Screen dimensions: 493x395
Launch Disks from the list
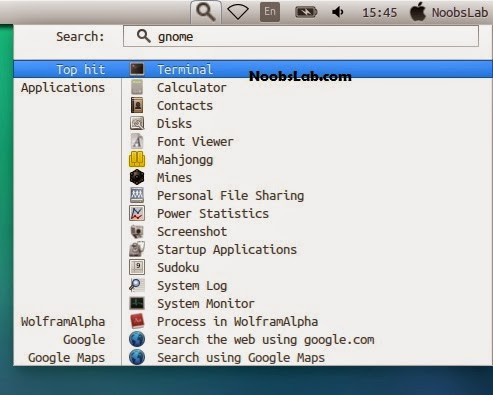[174, 124]
